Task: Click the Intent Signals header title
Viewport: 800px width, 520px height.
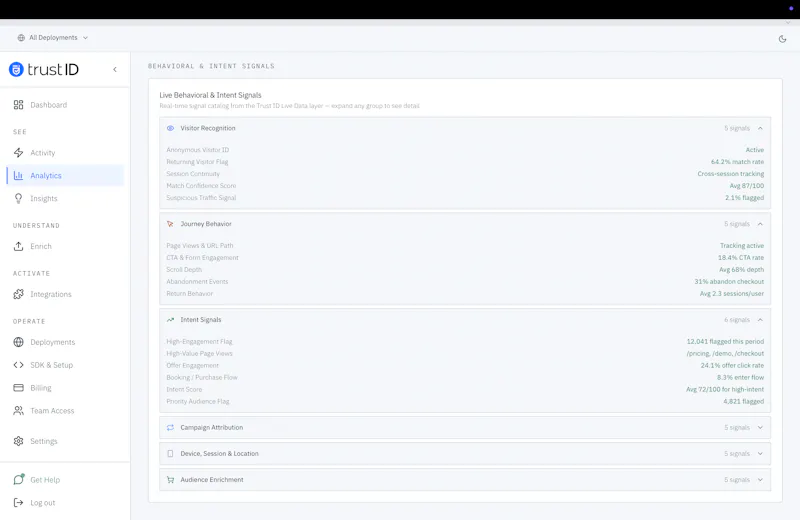Action: tap(201, 320)
